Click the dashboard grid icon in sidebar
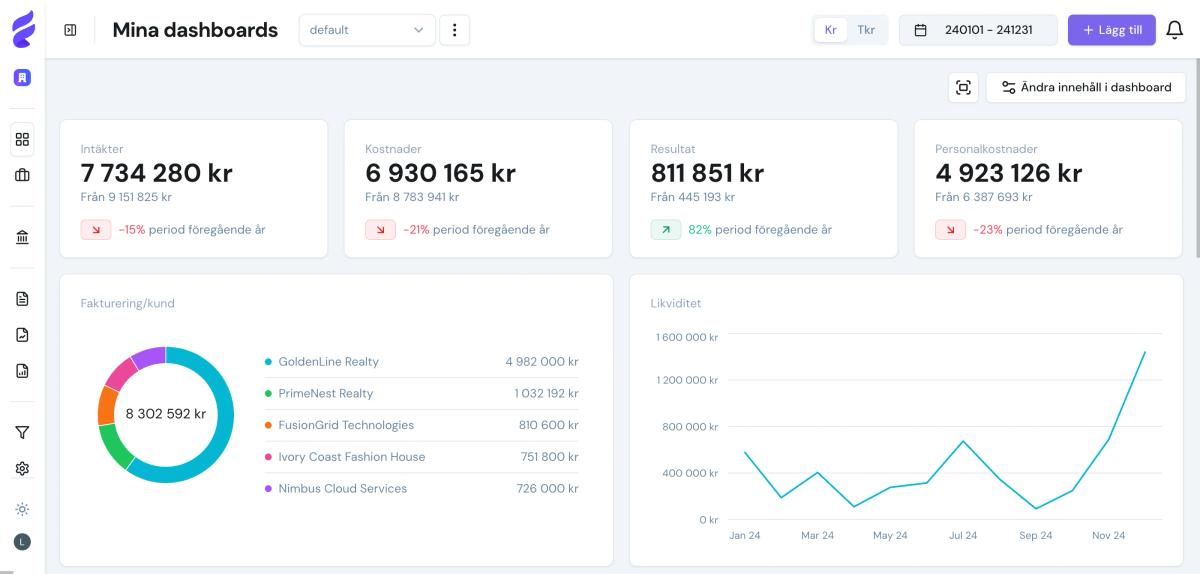 pyautogui.click(x=22, y=140)
